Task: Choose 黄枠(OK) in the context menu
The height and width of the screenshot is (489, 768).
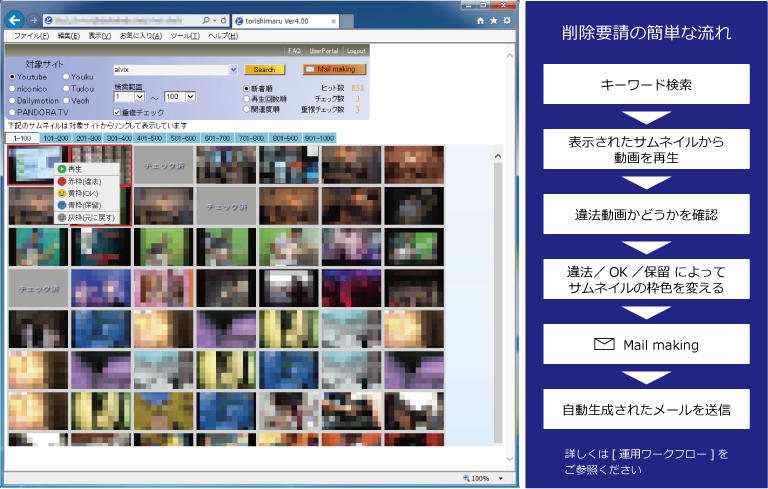Action: [x=86, y=193]
